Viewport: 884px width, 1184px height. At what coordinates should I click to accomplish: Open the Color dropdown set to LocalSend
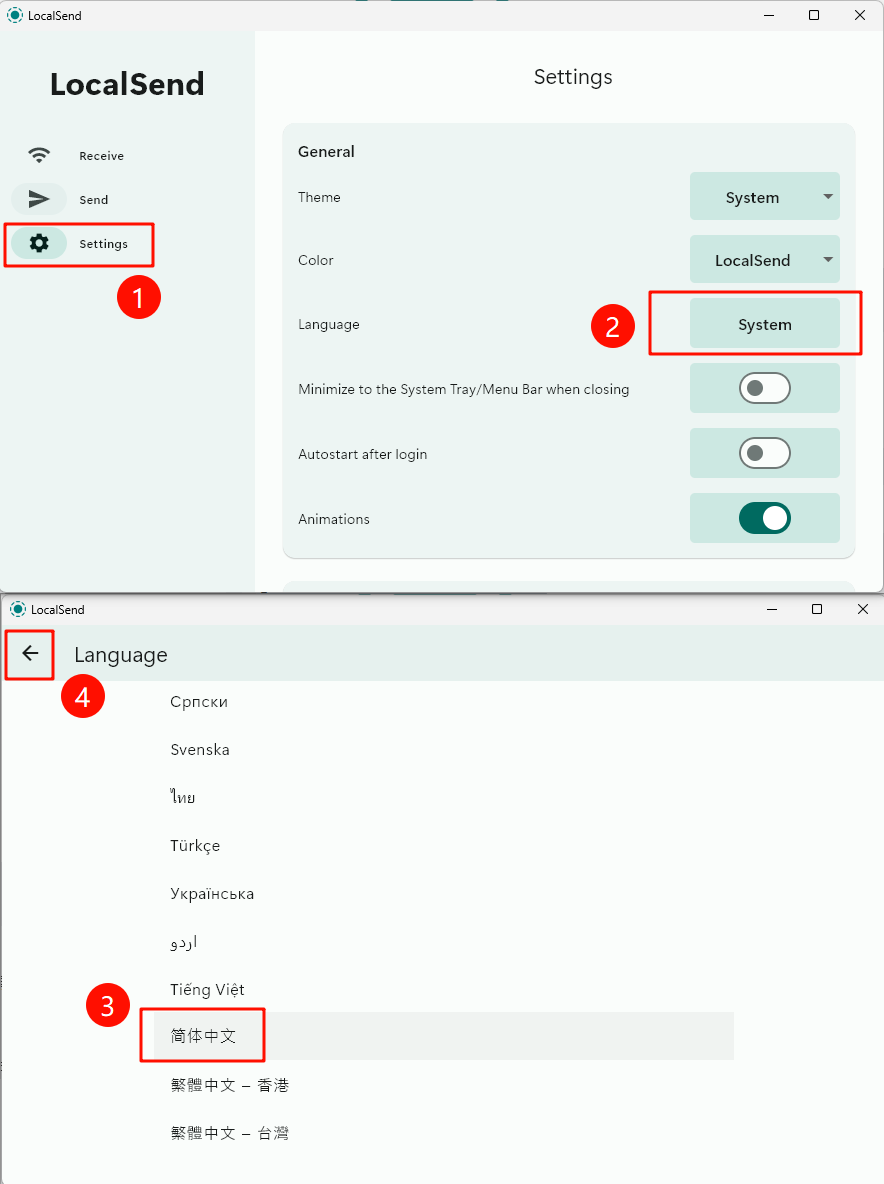764,259
